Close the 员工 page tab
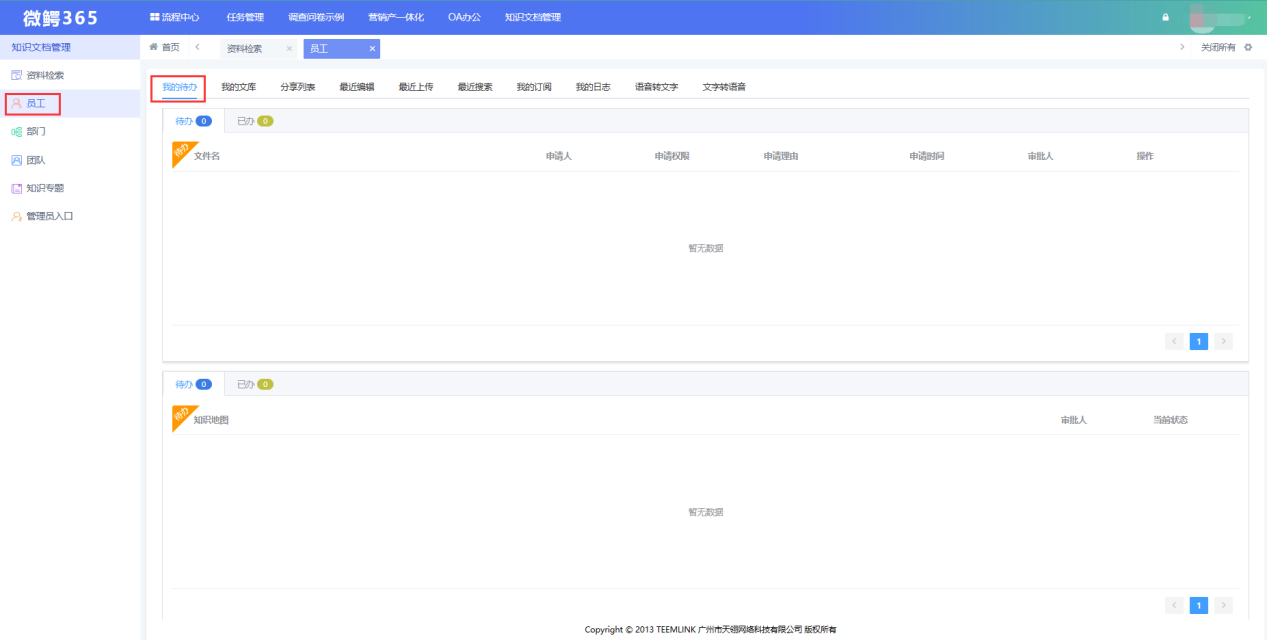 point(372,49)
